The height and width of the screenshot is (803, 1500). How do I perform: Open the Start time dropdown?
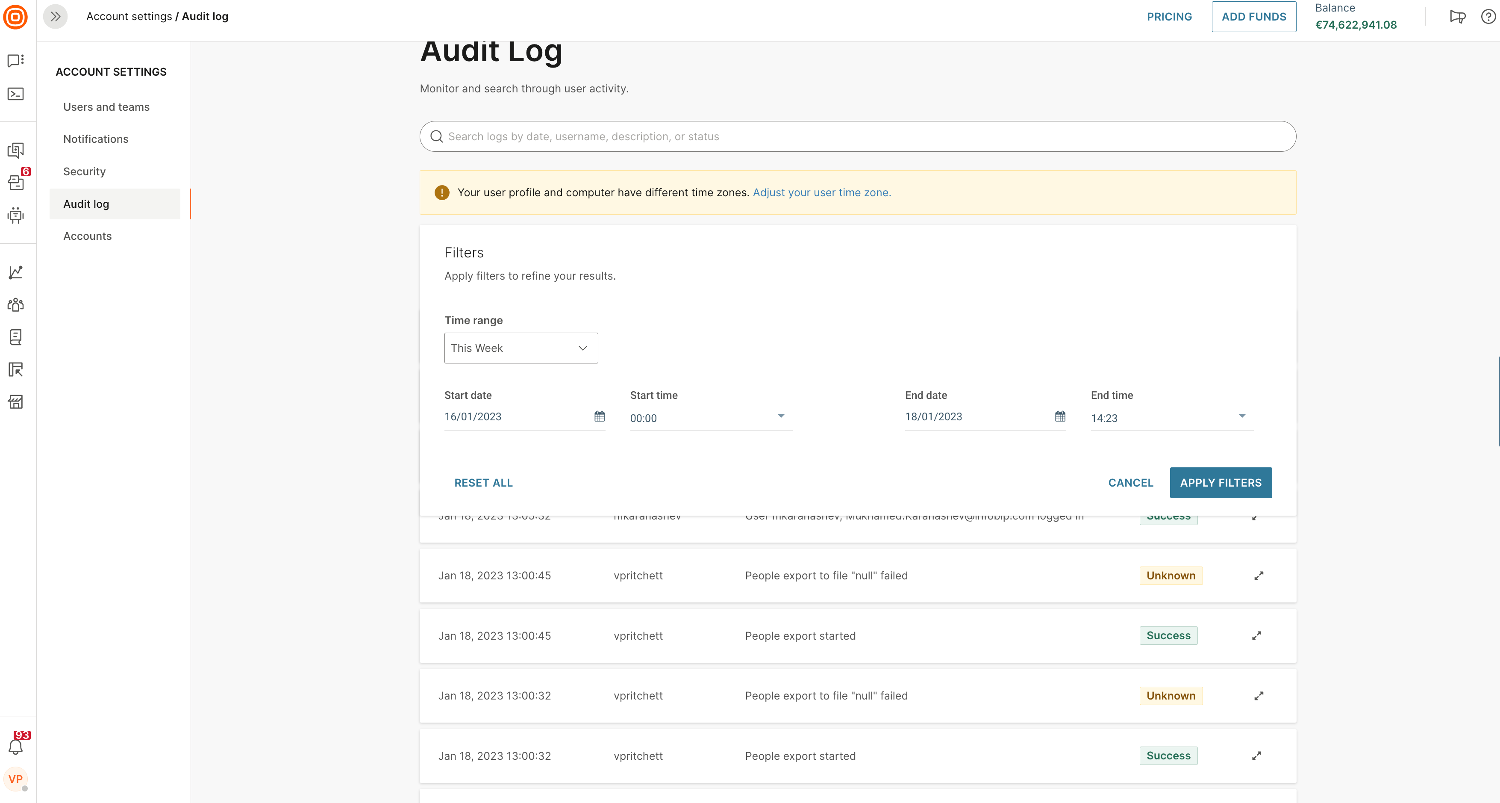point(780,417)
